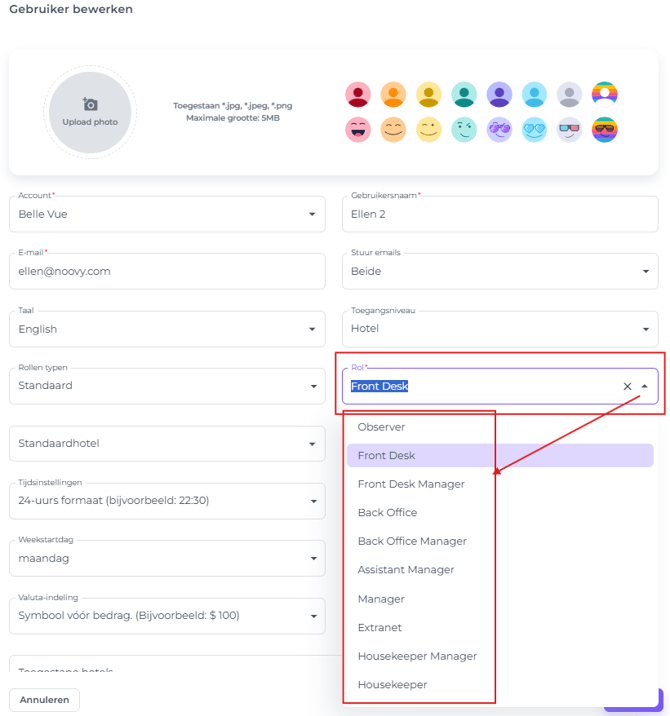This screenshot has width=670, height=716.
Task: Choose the pink laughing emoji avatar
Action: click(x=358, y=130)
